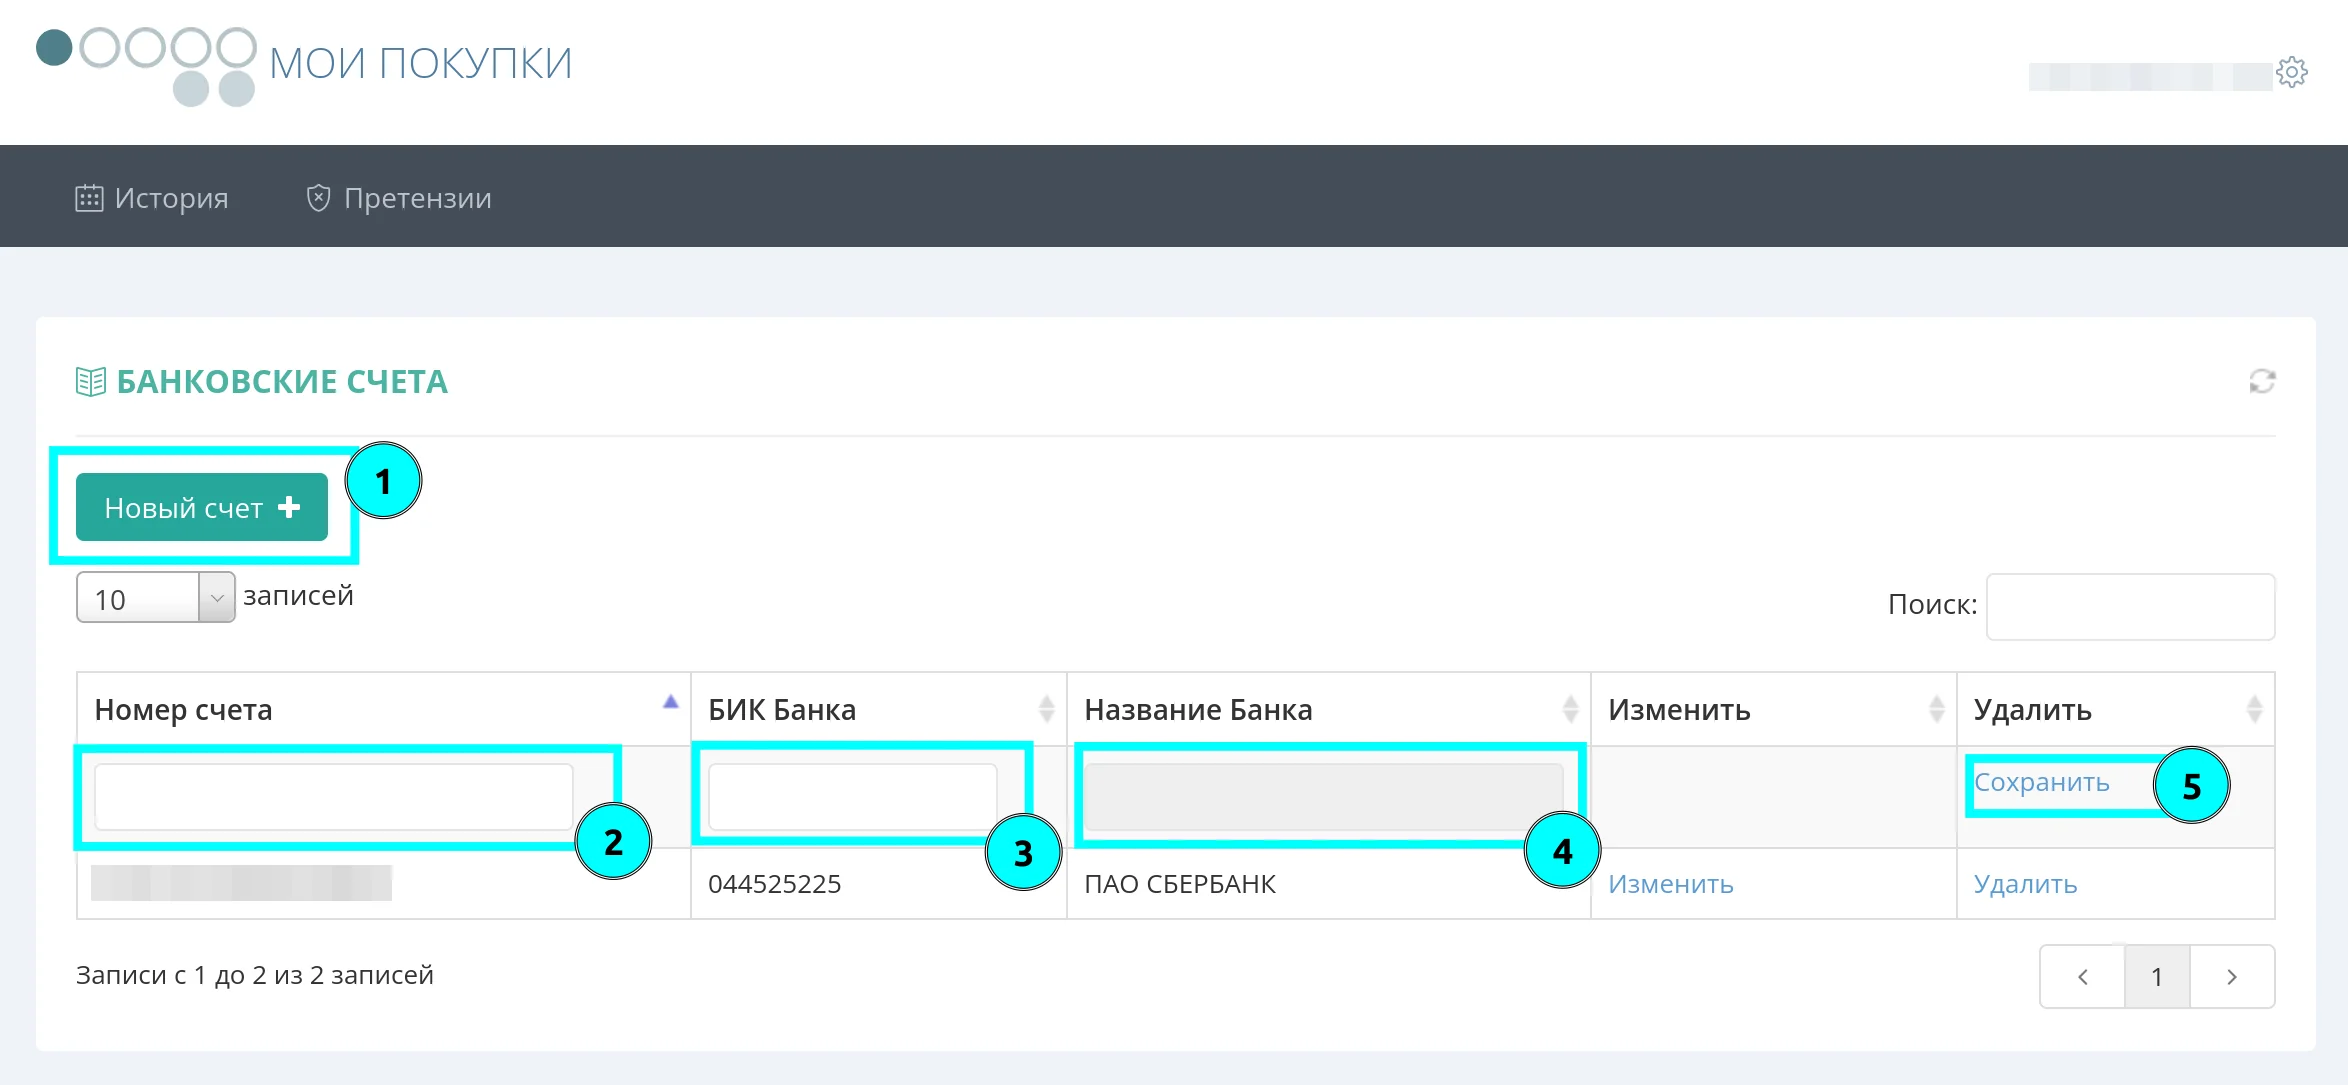This screenshot has height=1085, width=2348.
Task: Click the Сохранить link
Action: 2041,782
